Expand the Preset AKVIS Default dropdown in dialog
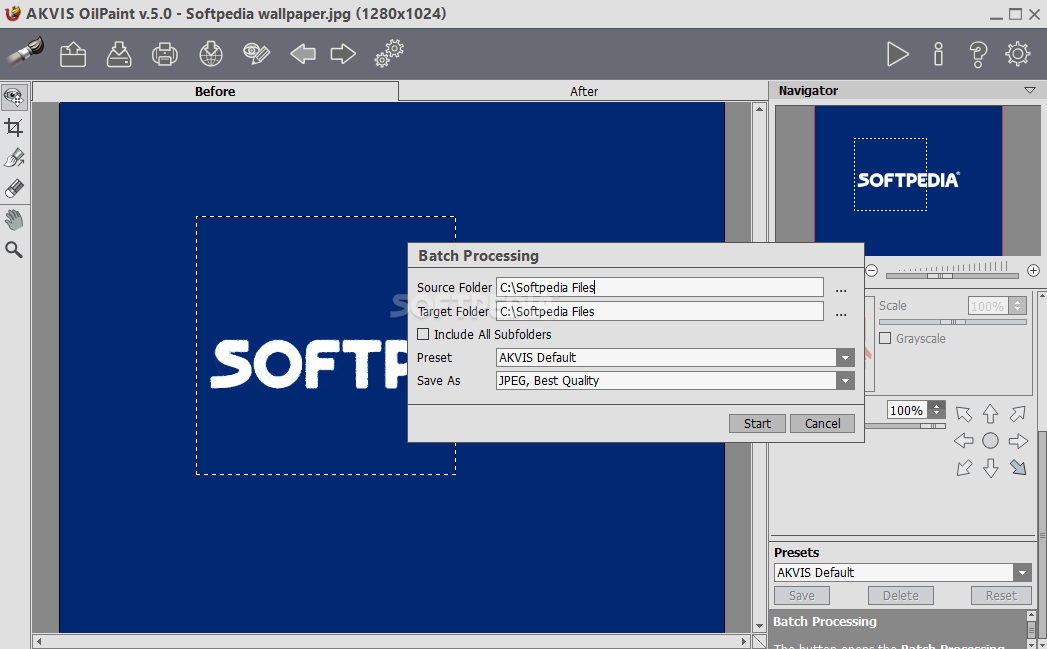Screen dimensions: 1047x649 click(x=845, y=358)
